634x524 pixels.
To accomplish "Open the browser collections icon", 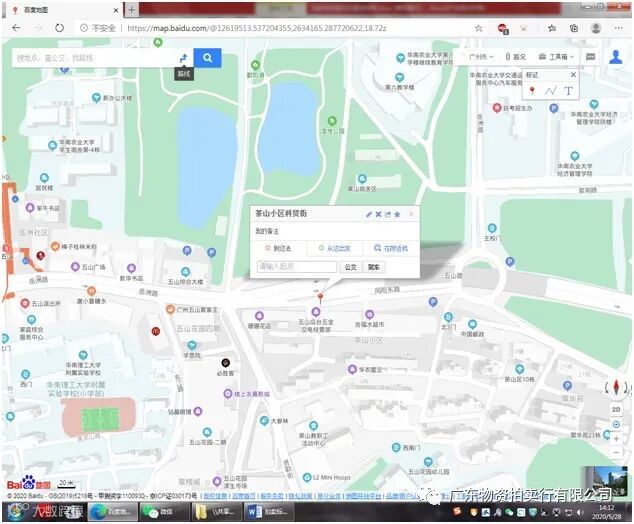I will point(574,28).
